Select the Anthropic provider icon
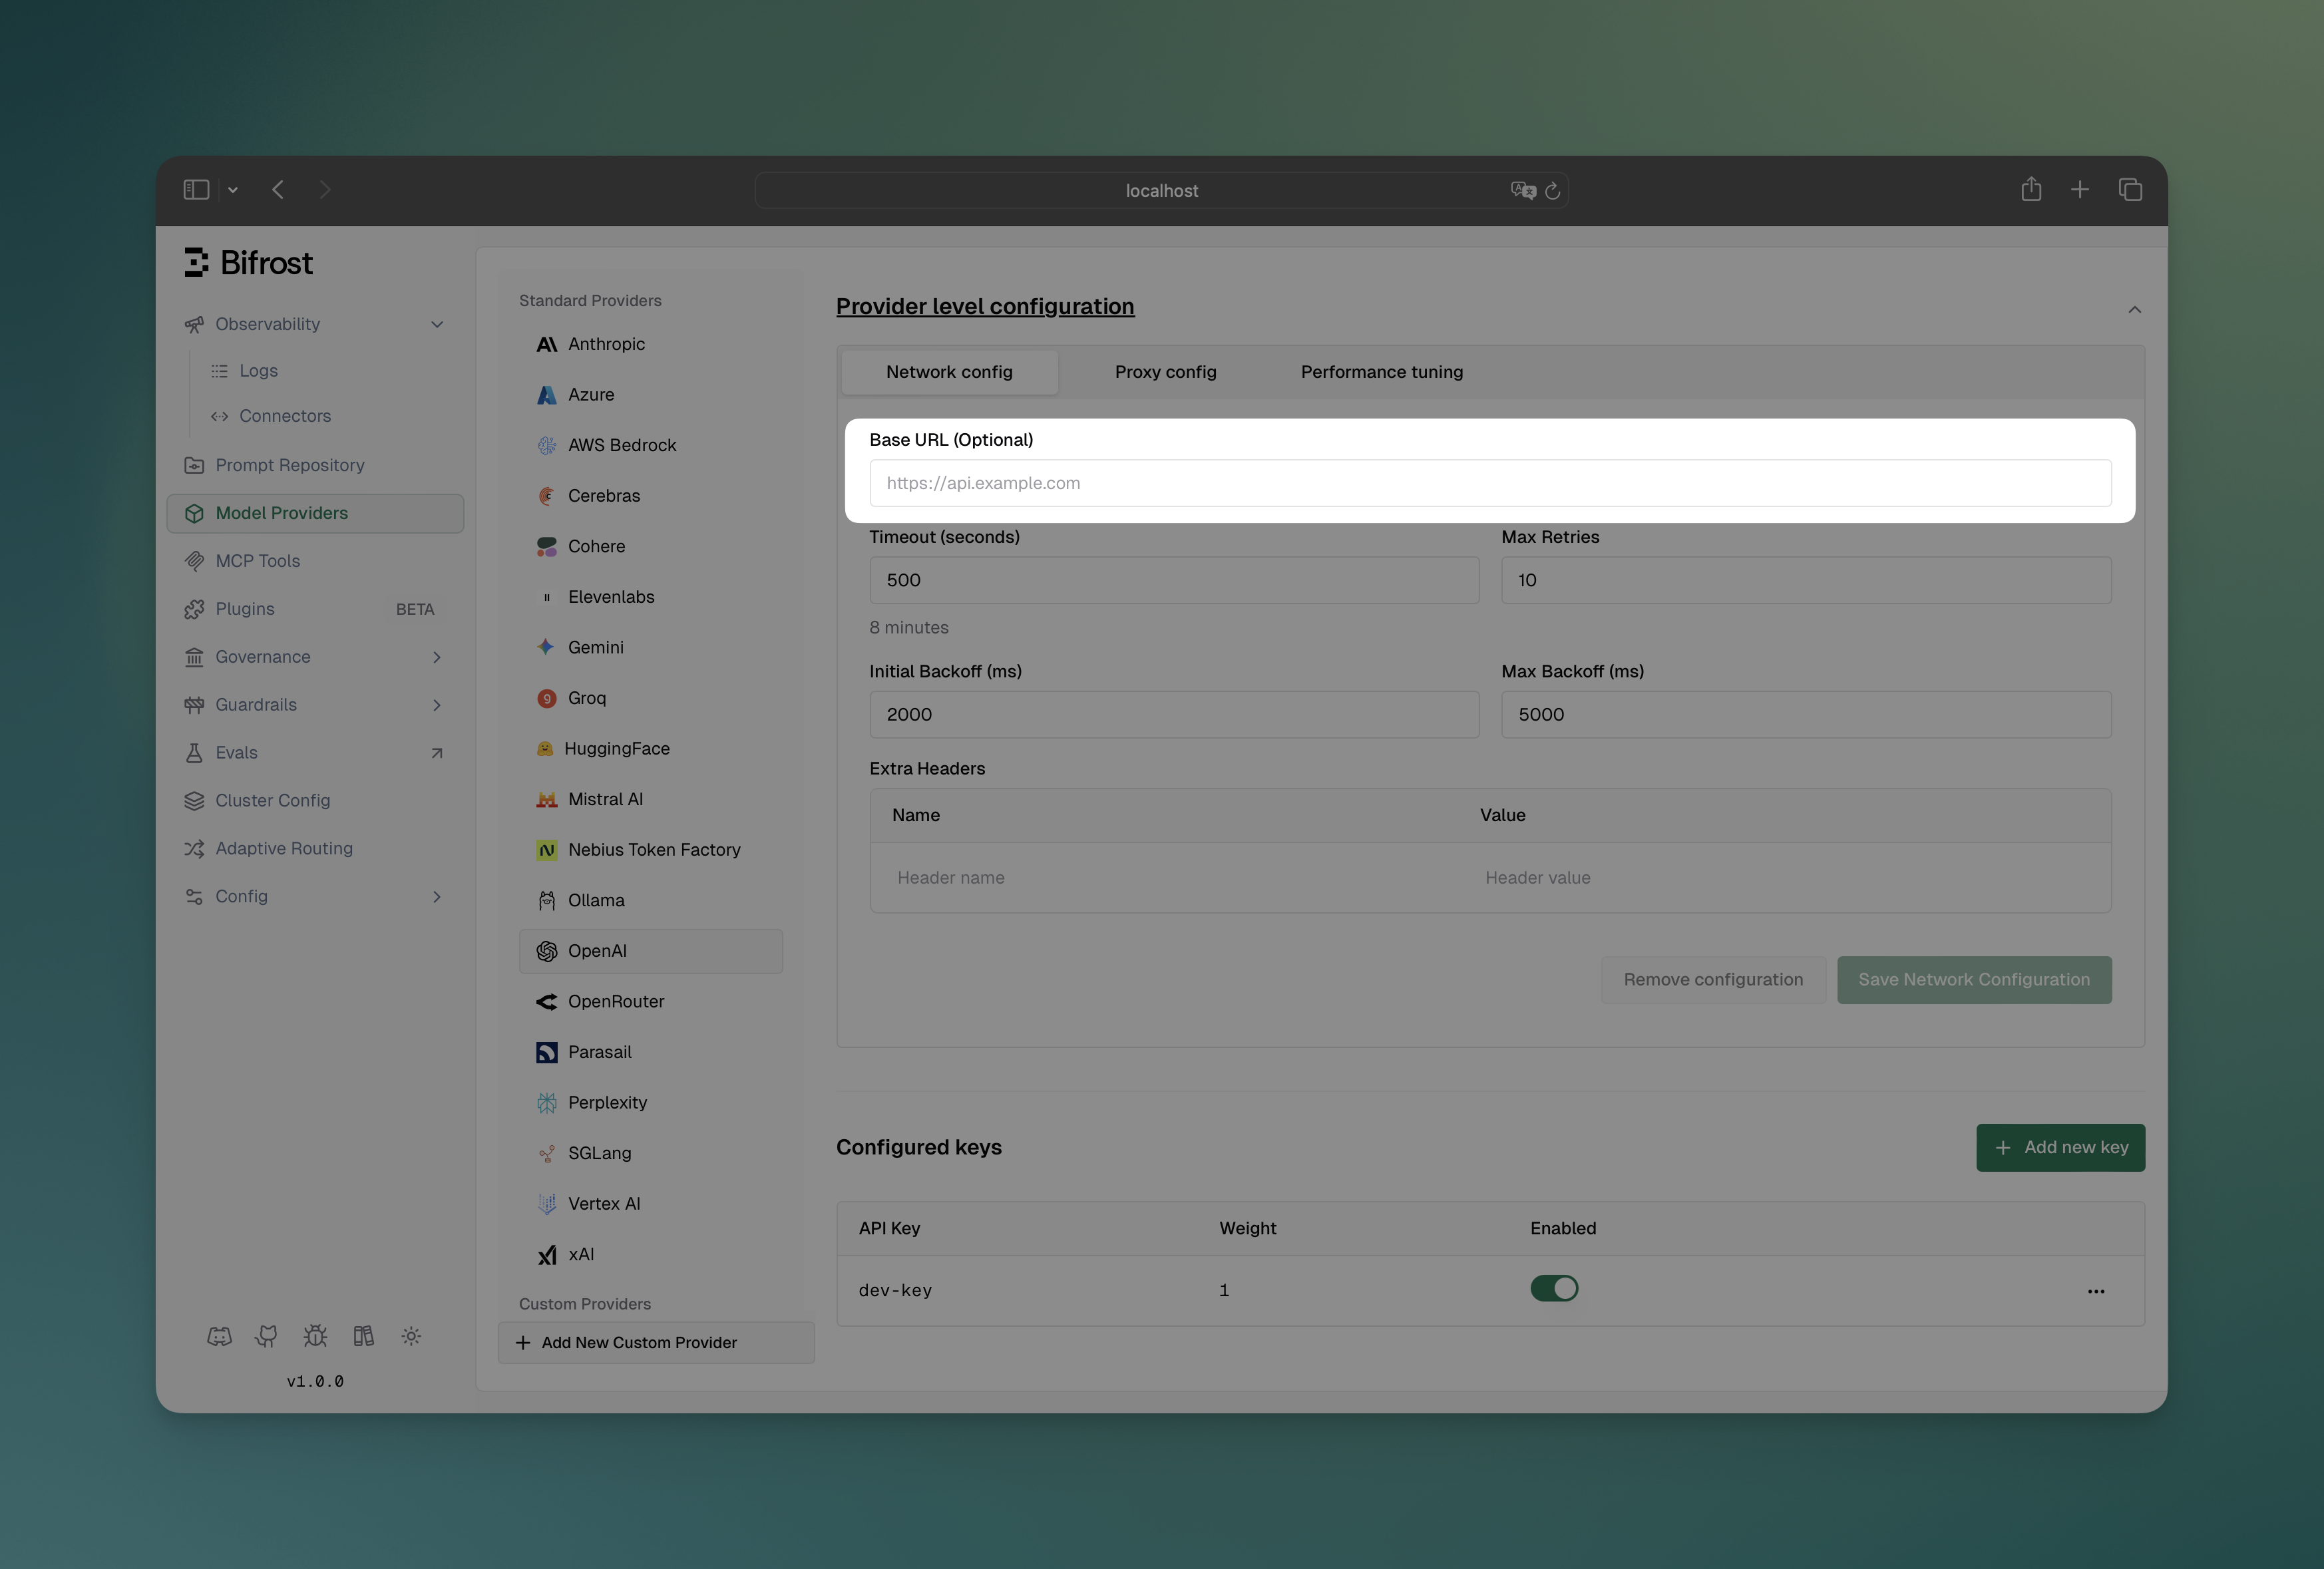Image resolution: width=2324 pixels, height=1569 pixels. click(x=546, y=343)
